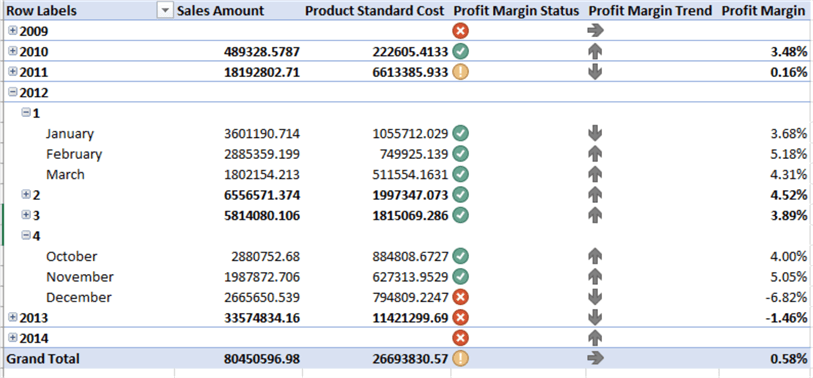This screenshot has width=813, height=378.
Task: Click quarter 2 green check status icon
Action: coord(460,194)
